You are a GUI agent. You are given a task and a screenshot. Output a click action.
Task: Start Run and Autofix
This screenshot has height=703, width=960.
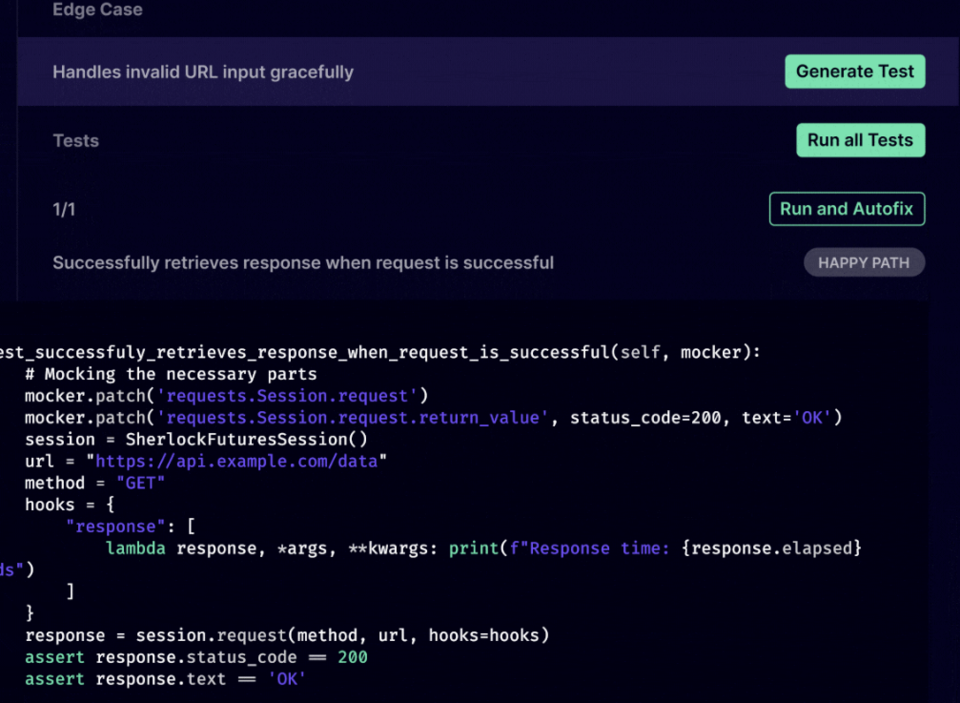coord(846,209)
